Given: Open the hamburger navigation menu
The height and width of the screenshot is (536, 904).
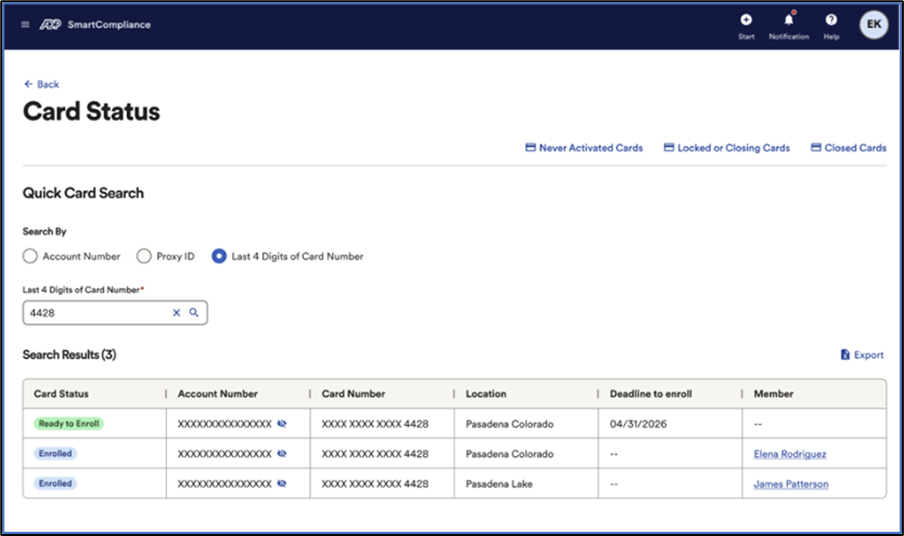Looking at the screenshot, I should (25, 24).
